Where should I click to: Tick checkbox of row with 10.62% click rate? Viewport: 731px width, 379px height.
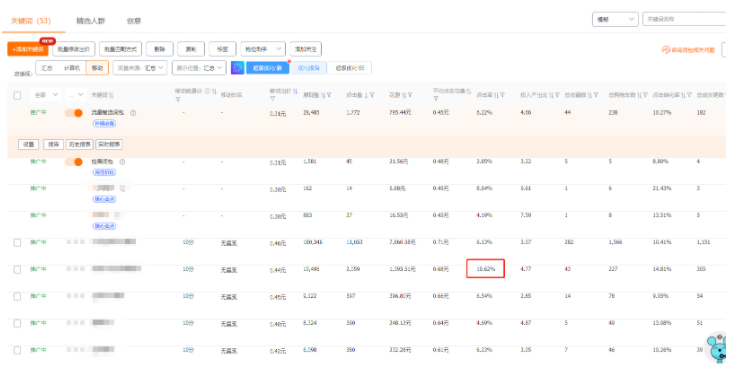tap(17, 269)
